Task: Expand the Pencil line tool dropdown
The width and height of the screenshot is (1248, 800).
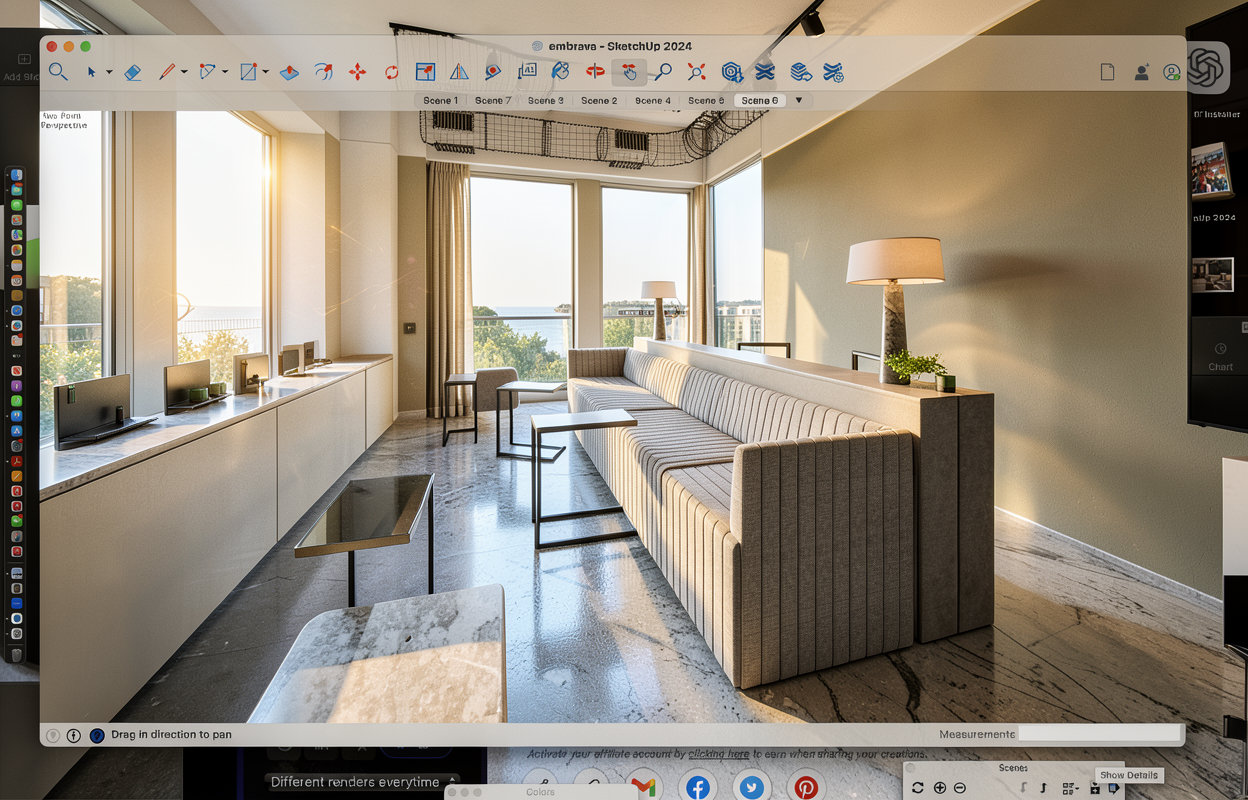Action: 184,72
